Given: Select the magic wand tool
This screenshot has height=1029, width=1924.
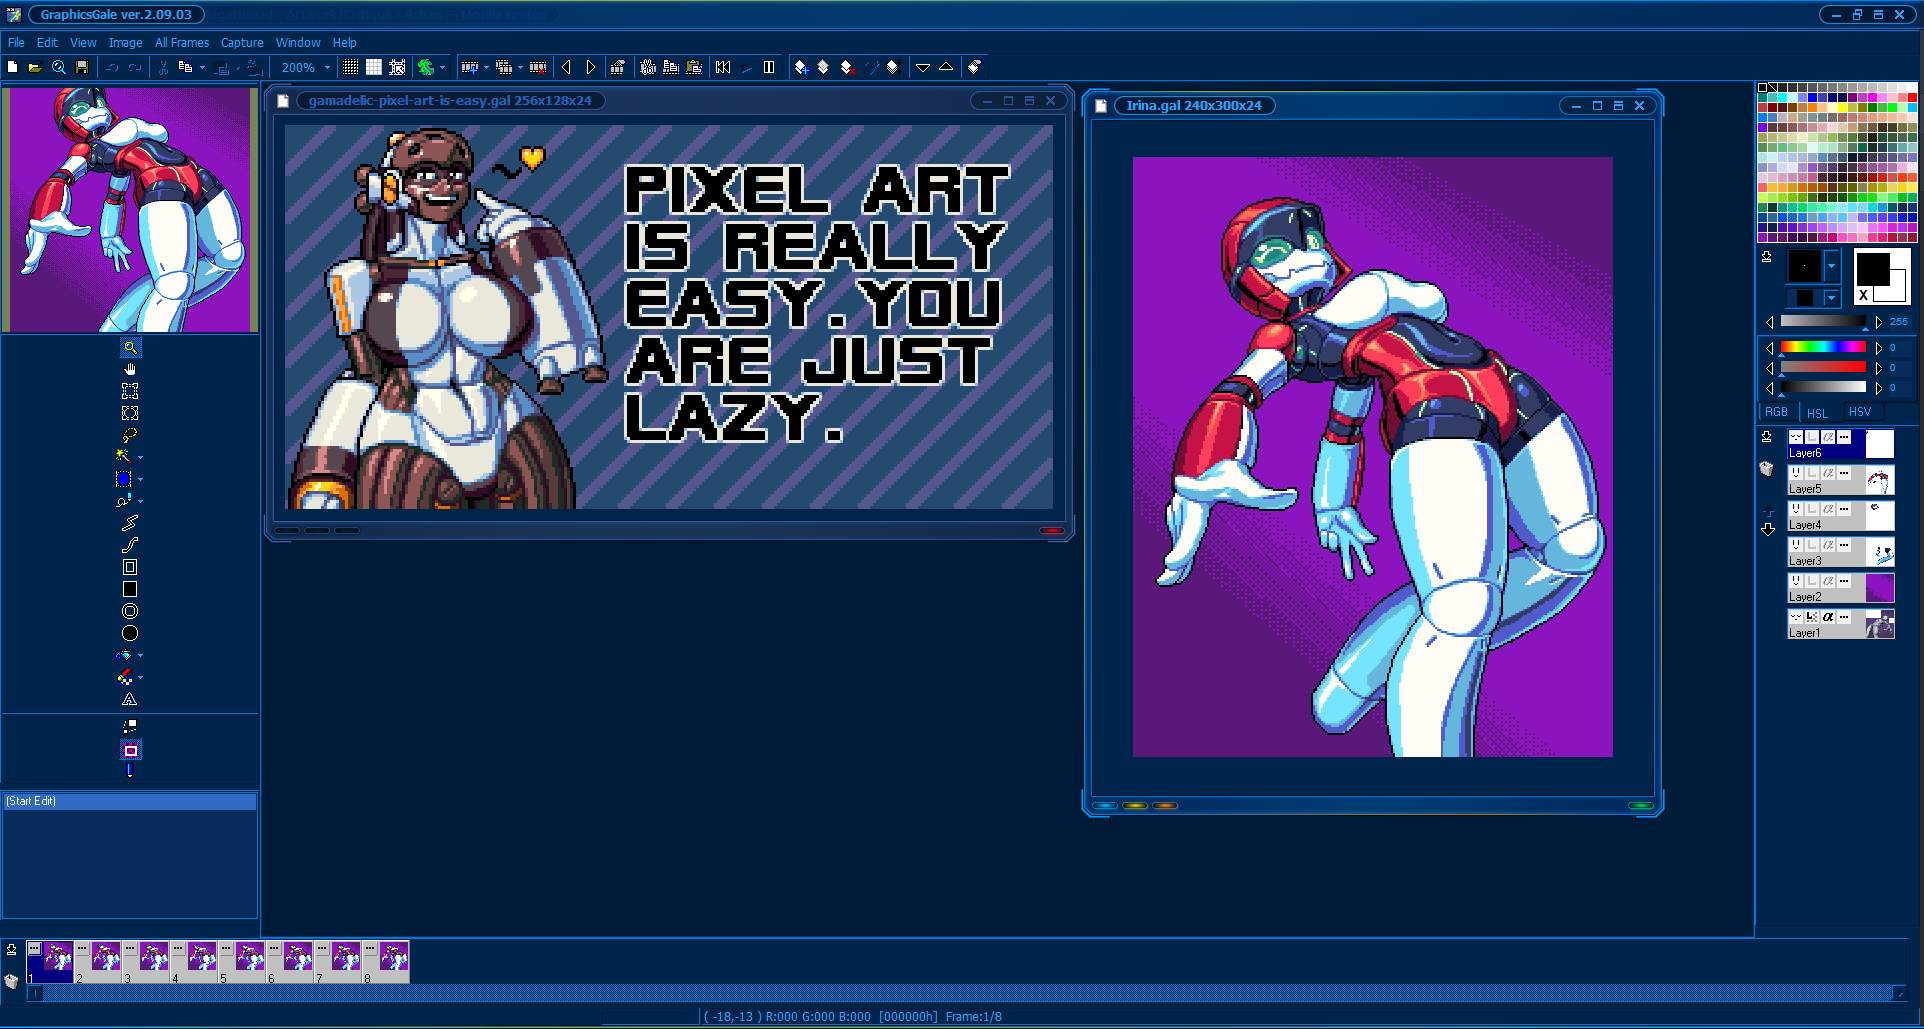Looking at the screenshot, I should click(124, 457).
